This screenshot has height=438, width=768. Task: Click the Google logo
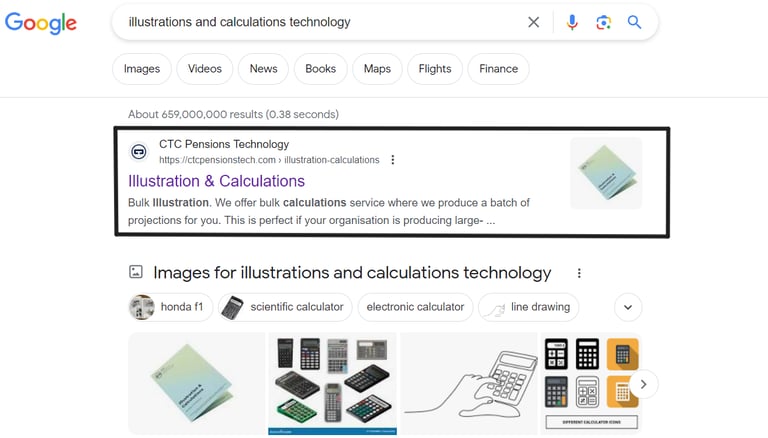41,23
